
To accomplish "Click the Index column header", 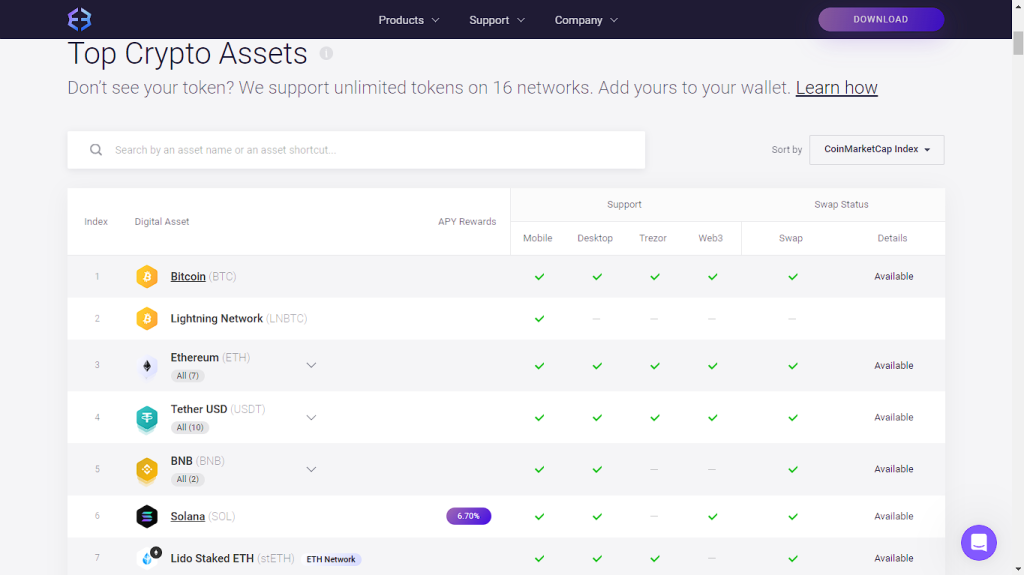I will [96, 222].
